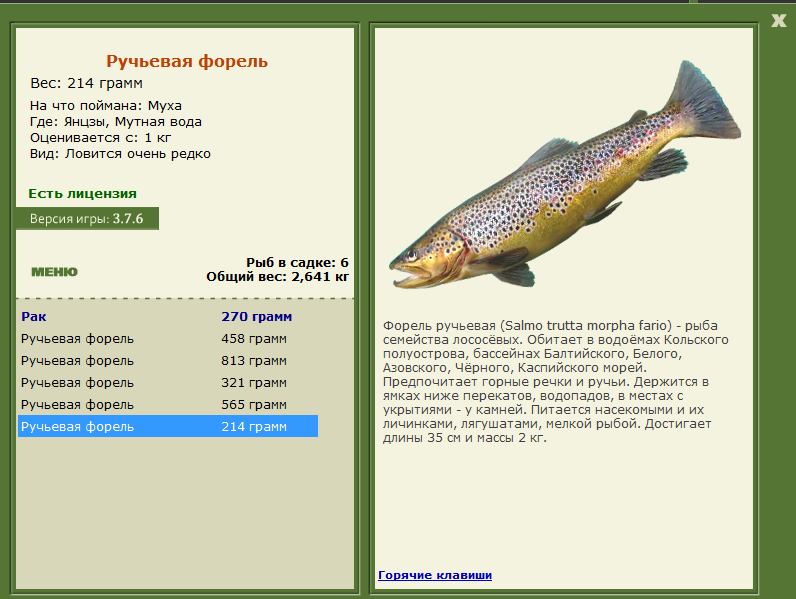Select the Рак 270 грамм row
Screen dimensions: 796x599
[x=168, y=317]
